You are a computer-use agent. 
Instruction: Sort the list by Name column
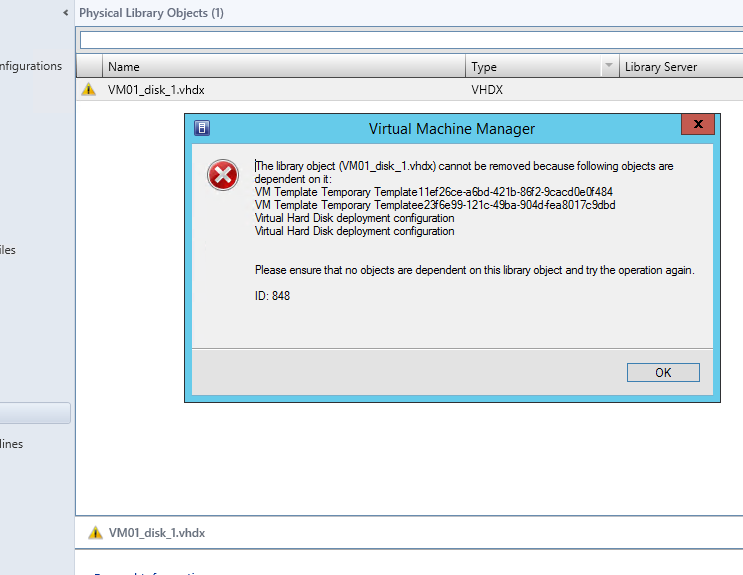tap(284, 67)
